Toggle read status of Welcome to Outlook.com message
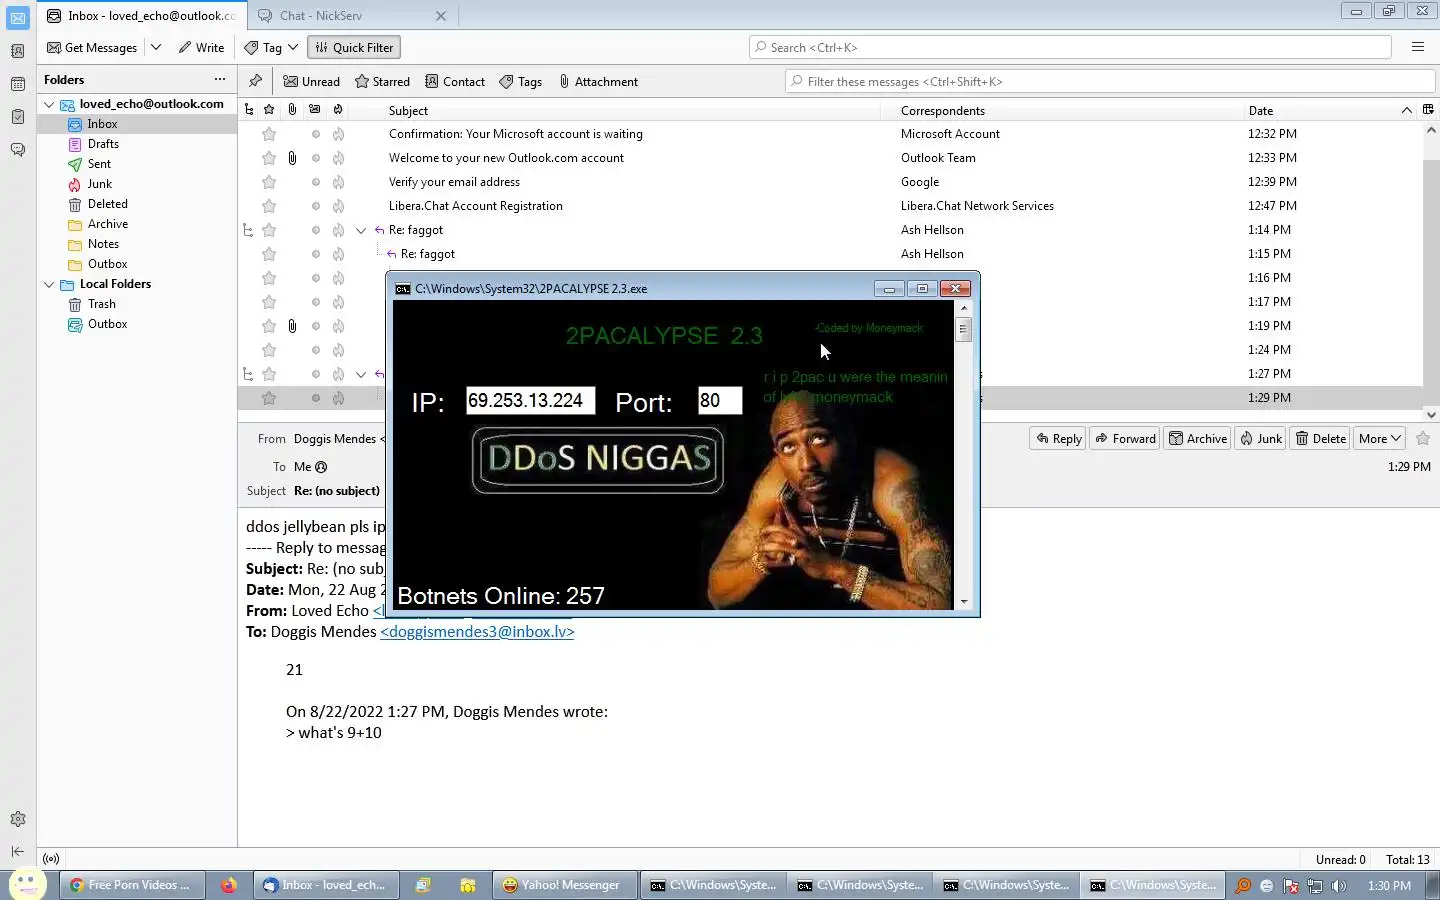The image size is (1440, 900). [x=315, y=158]
